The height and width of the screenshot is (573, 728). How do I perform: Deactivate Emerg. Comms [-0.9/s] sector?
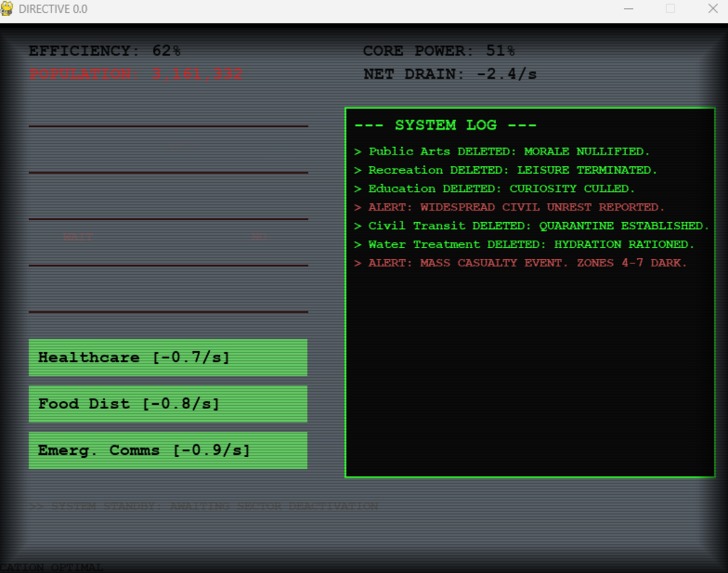click(x=168, y=450)
